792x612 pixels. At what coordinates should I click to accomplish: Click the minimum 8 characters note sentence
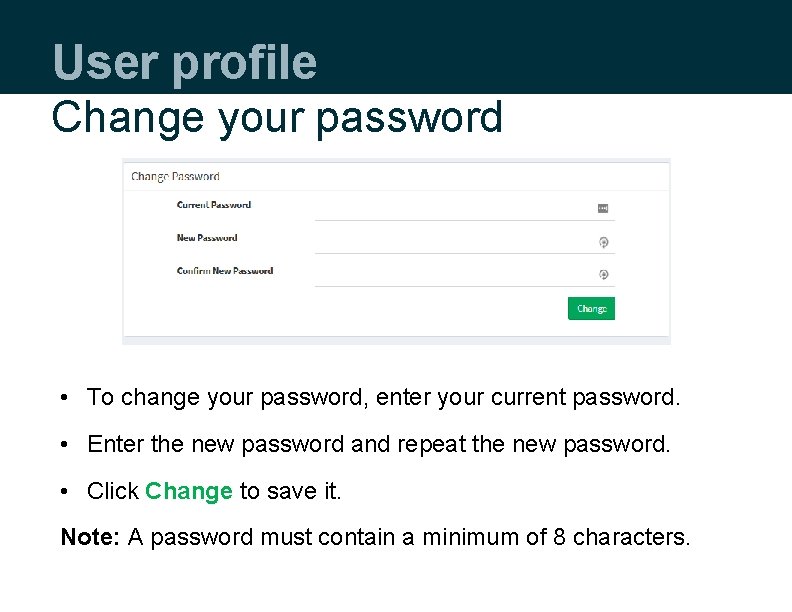pos(408,537)
